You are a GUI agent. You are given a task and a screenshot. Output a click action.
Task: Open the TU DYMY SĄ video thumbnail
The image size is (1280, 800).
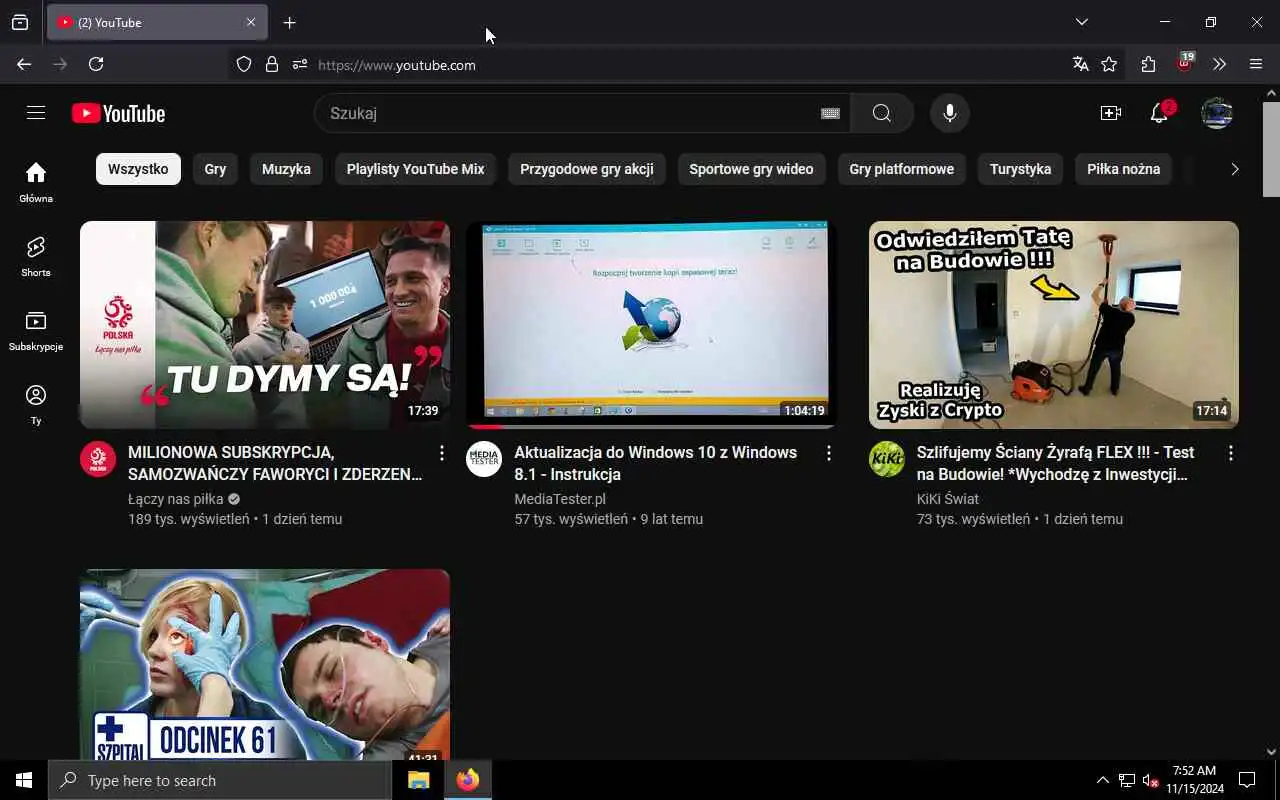[x=265, y=325]
